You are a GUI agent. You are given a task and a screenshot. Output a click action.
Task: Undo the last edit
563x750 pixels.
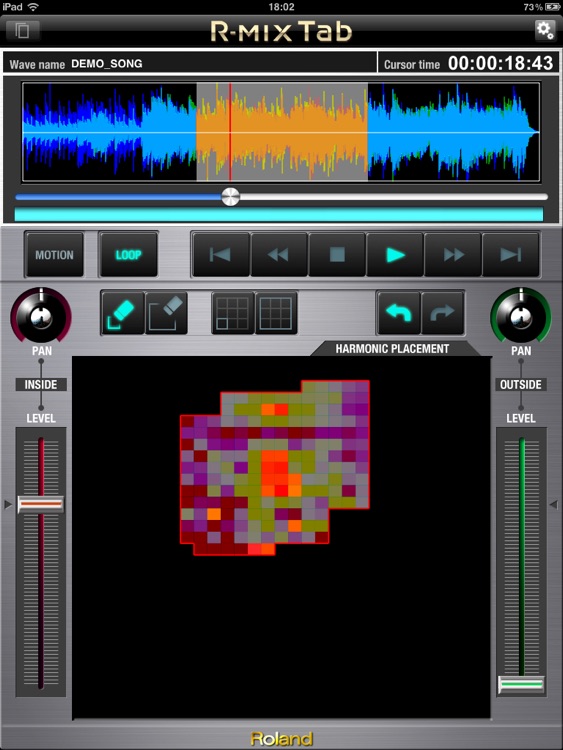(x=398, y=313)
